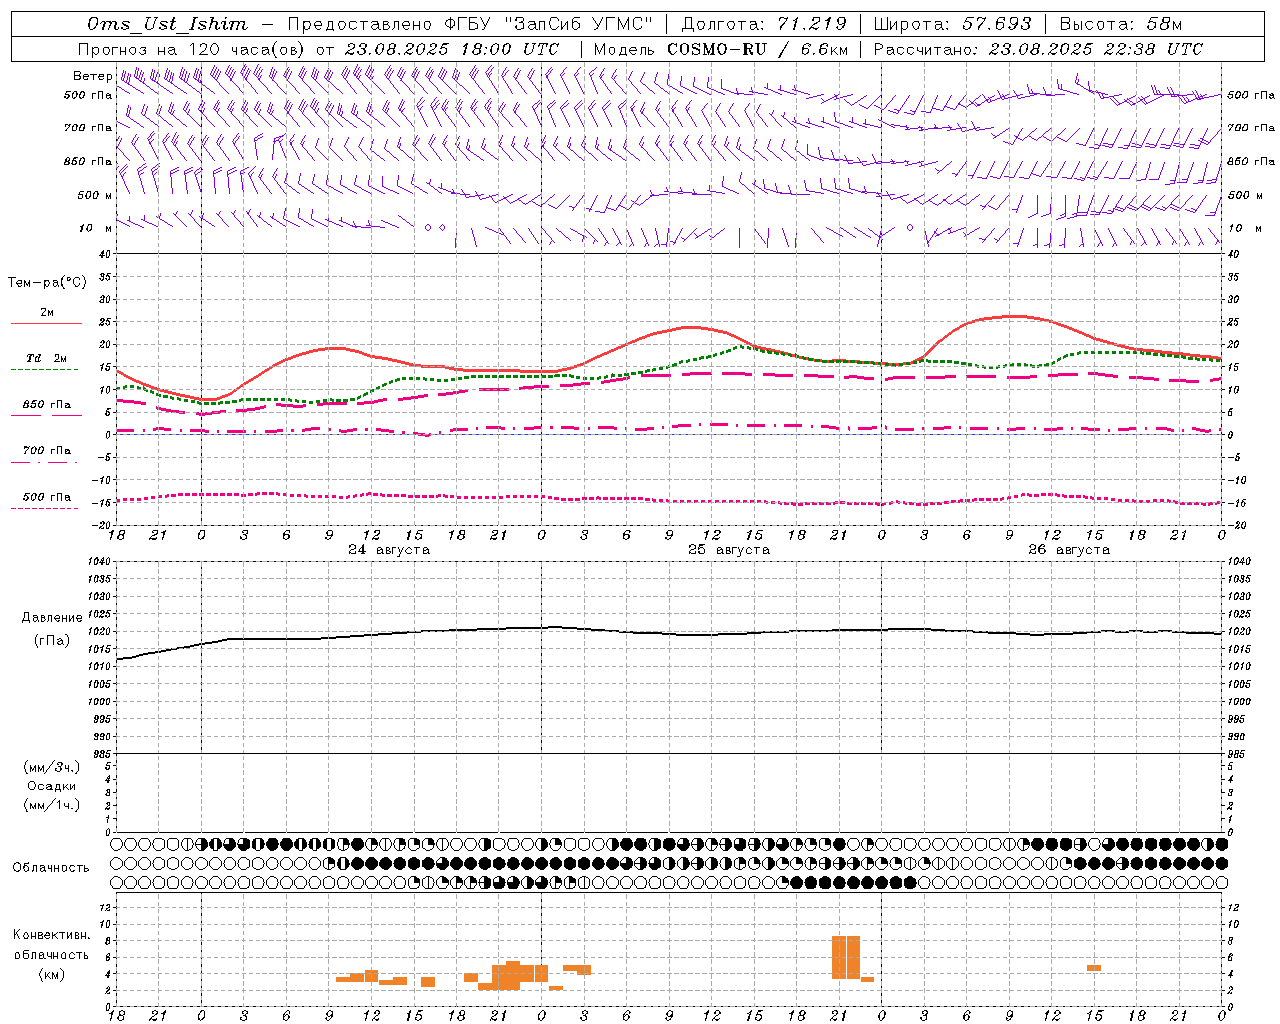
Task: Click the '(км)' unit under convective cloudiness
Action: pos(52,974)
